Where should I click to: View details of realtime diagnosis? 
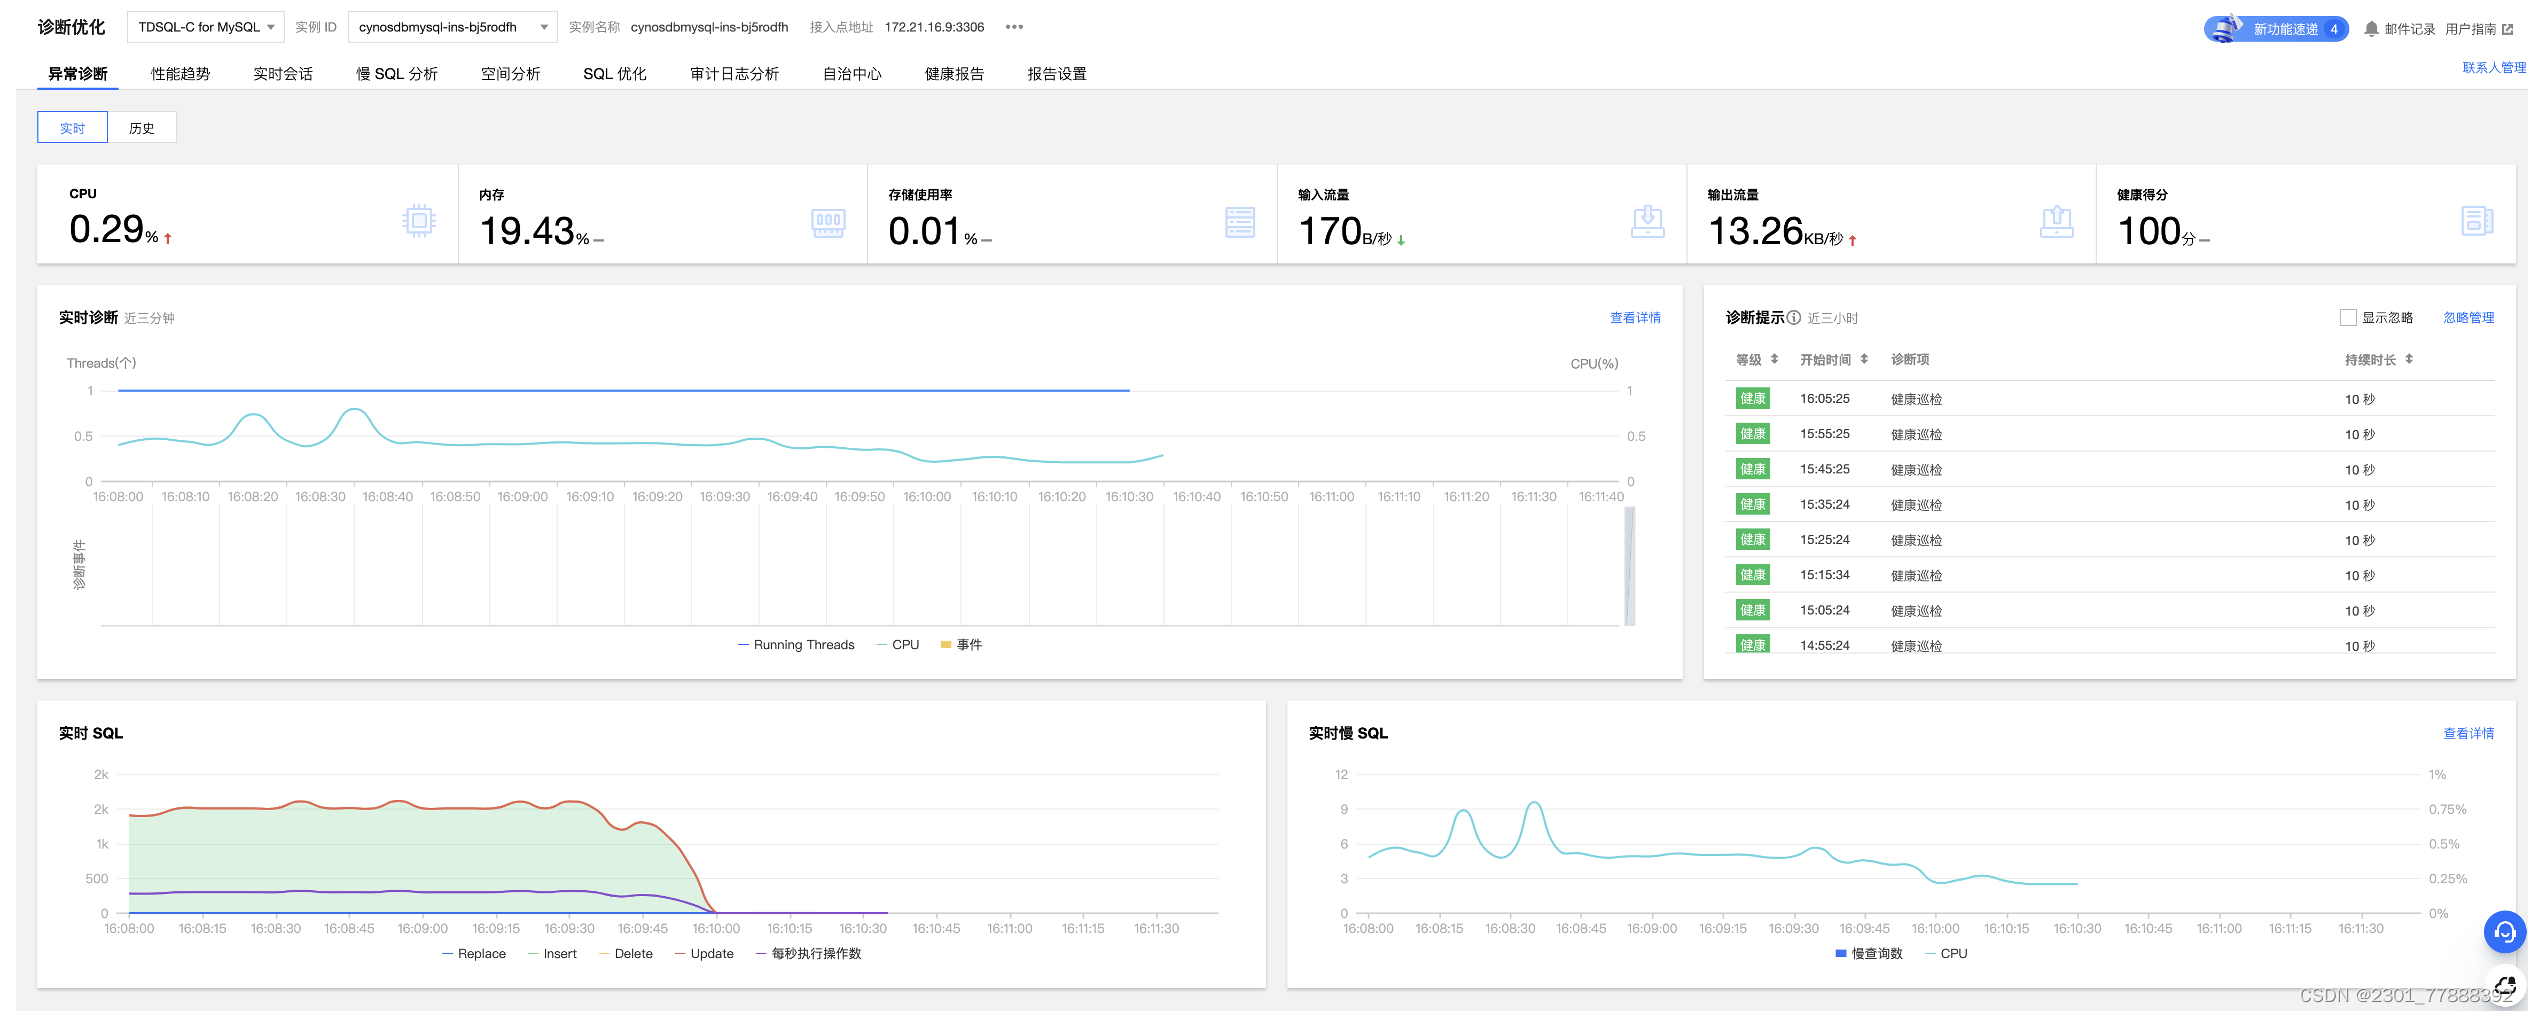(x=1635, y=318)
